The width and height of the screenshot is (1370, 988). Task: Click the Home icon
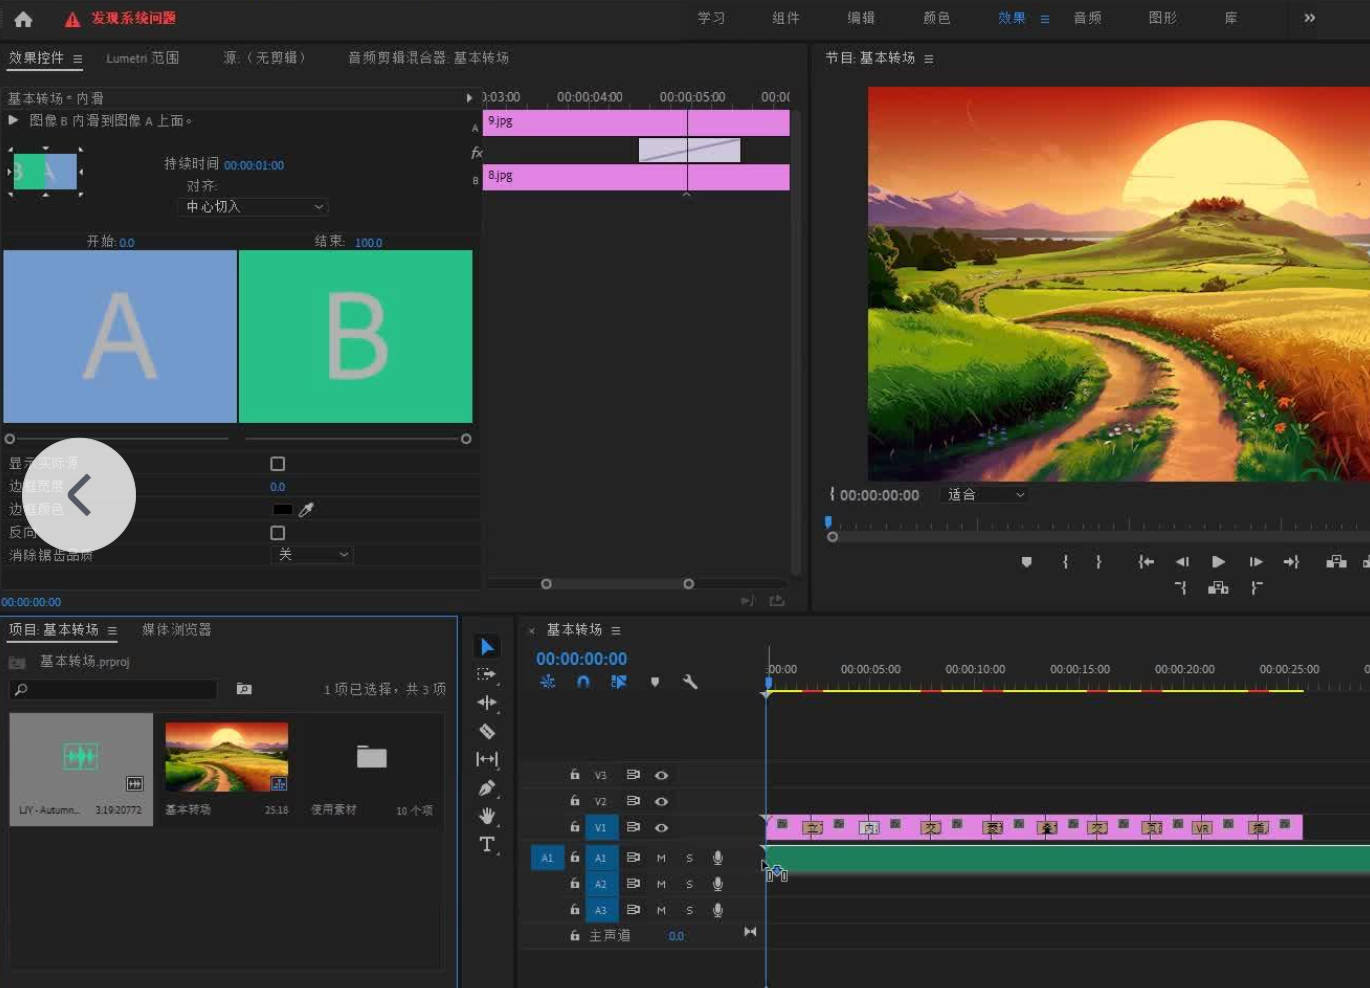pyautogui.click(x=23, y=18)
